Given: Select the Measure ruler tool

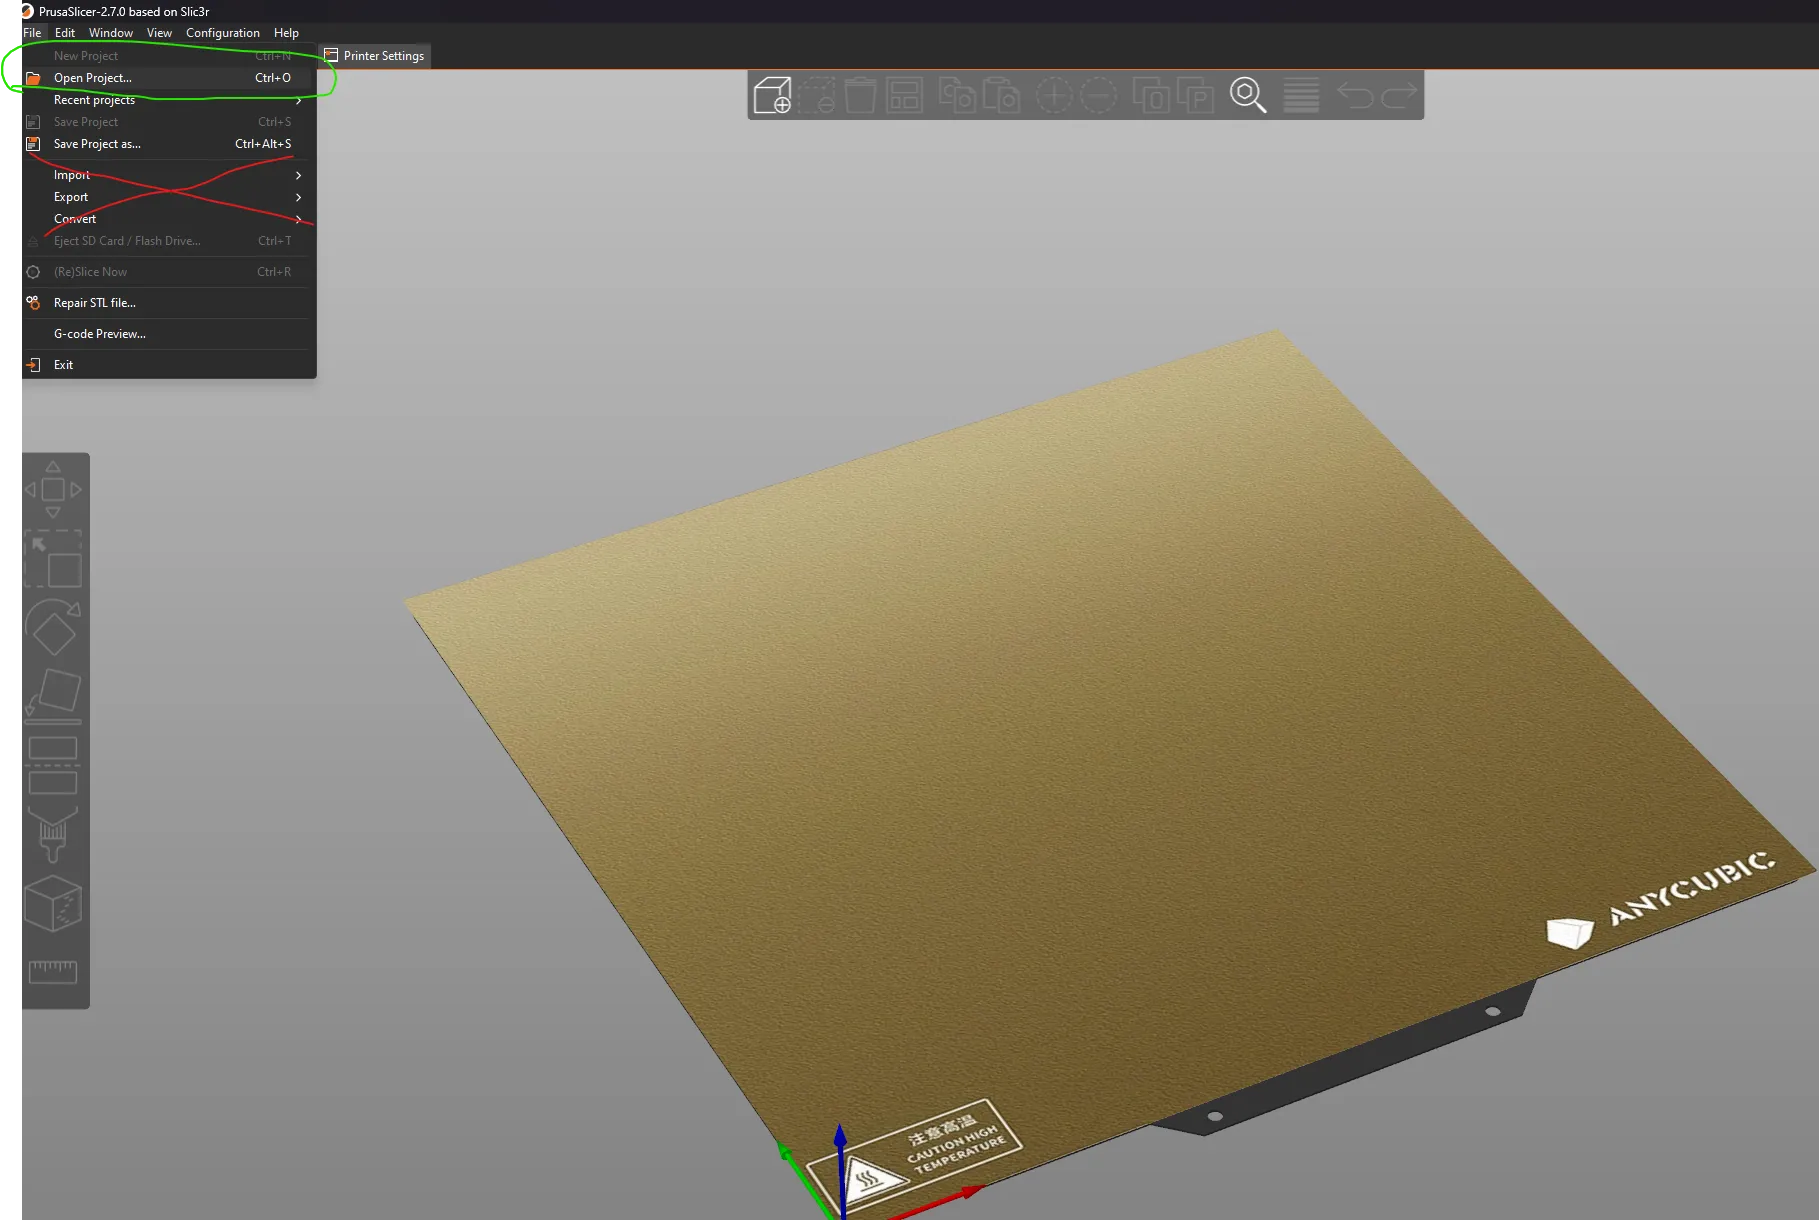Looking at the screenshot, I should [x=53, y=971].
